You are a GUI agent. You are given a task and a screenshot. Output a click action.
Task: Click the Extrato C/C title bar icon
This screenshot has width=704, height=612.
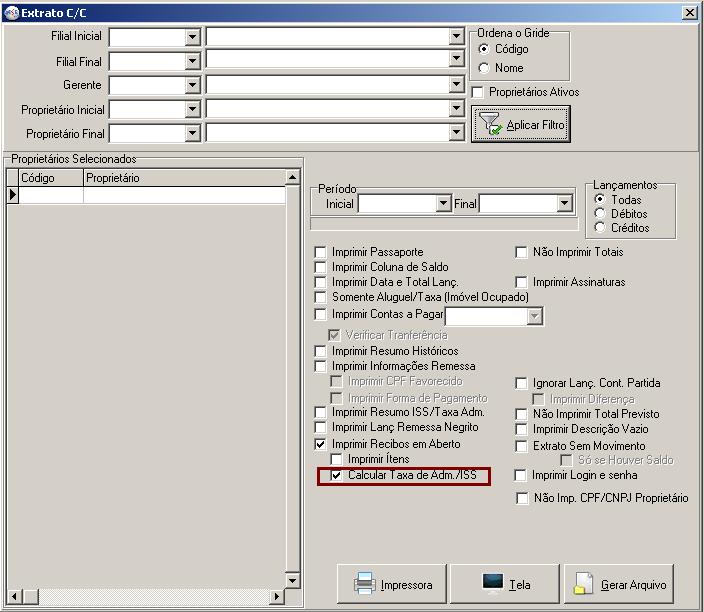pos(10,12)
